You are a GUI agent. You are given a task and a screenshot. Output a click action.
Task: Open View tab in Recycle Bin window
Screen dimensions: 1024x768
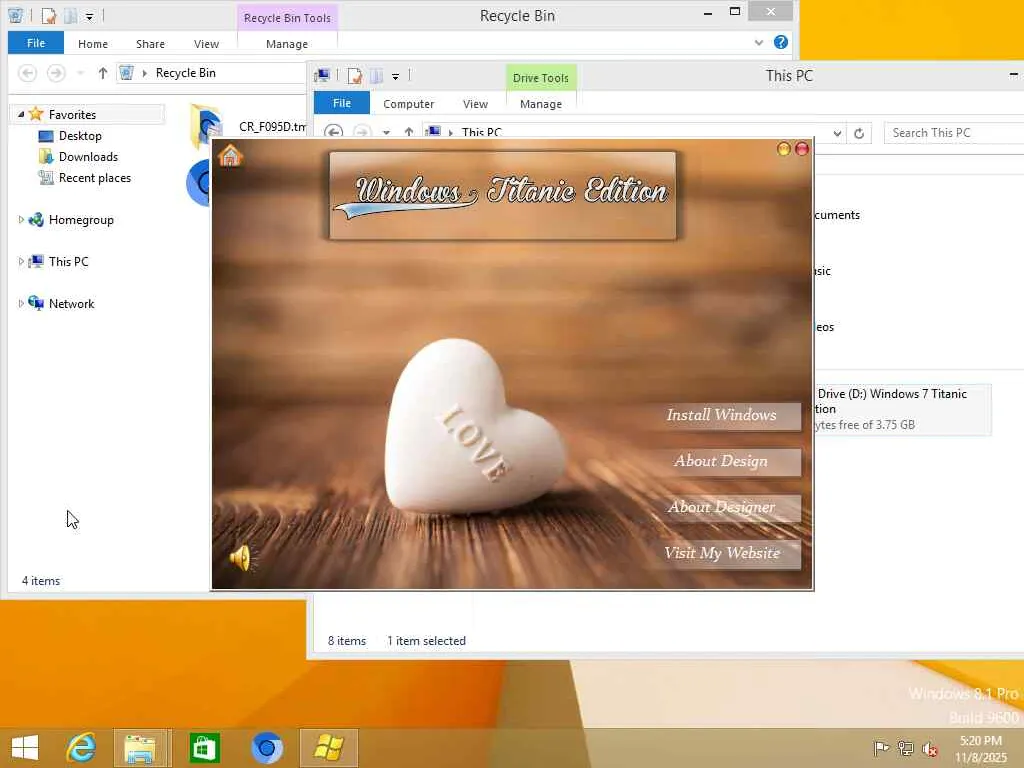[206, 44]
